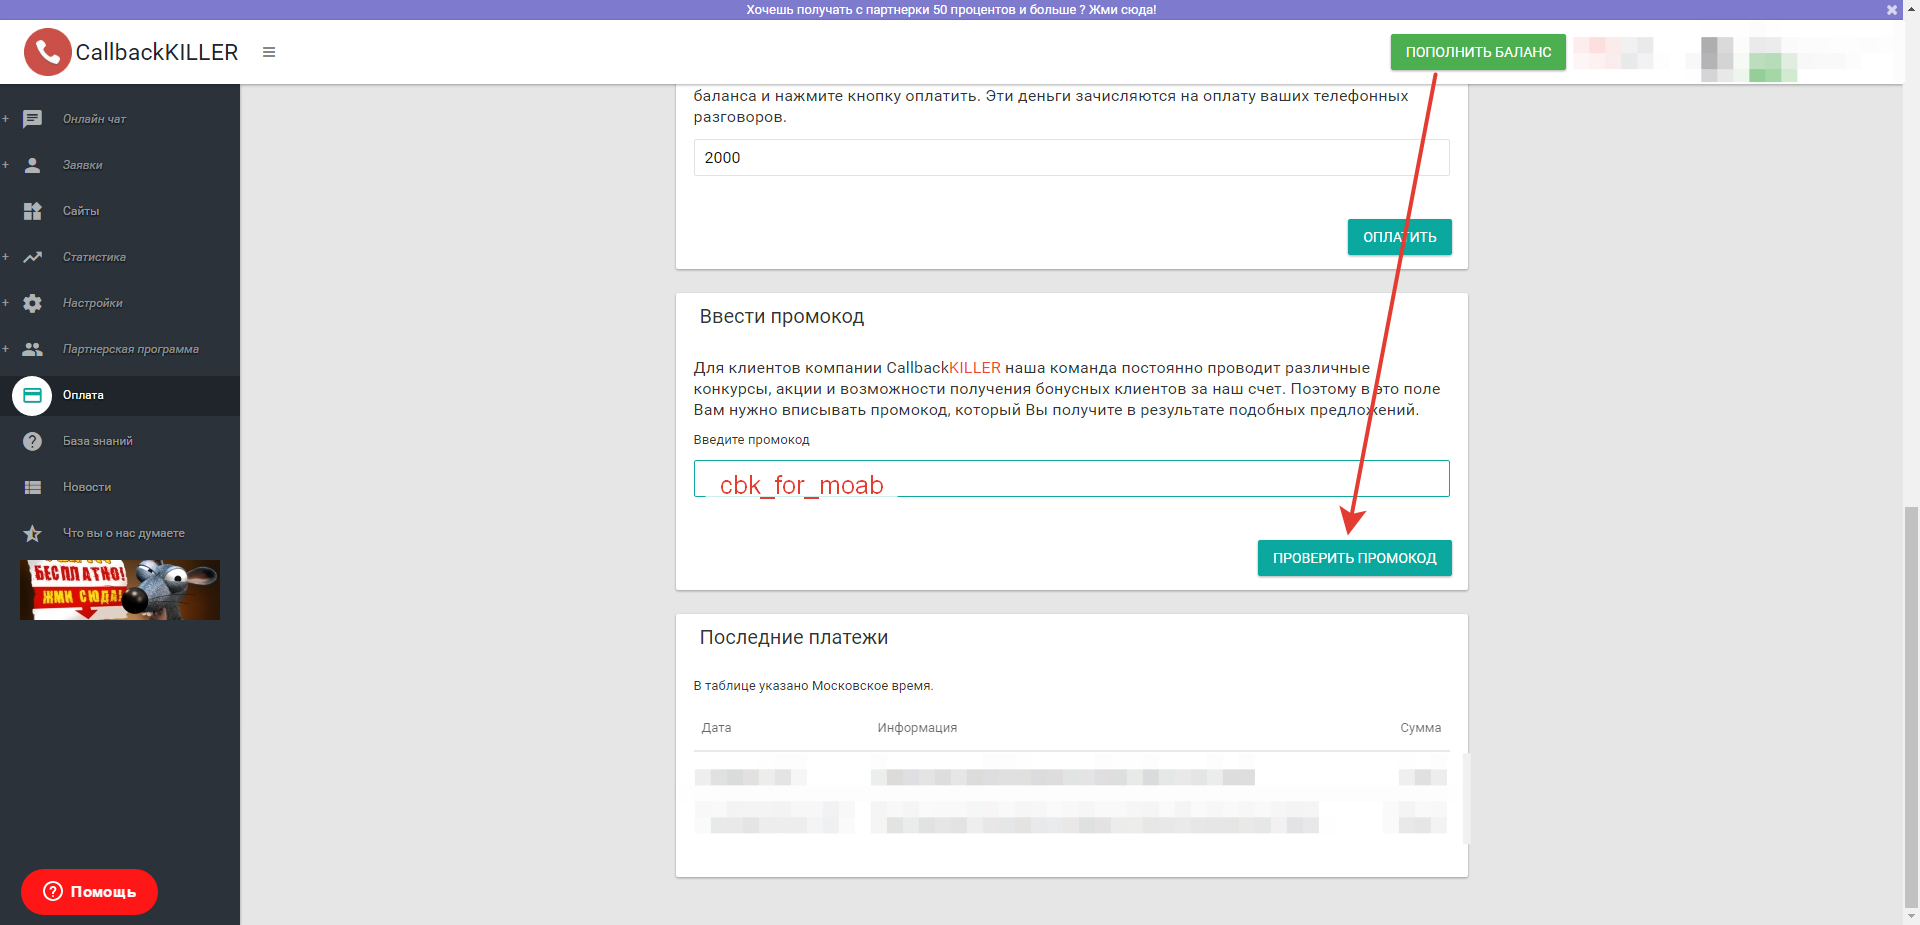Image resolution: width=1920 pixels, height=925 pixels.
Task: Open the Настройки gear icon
Action: click(x=32, y=303)
